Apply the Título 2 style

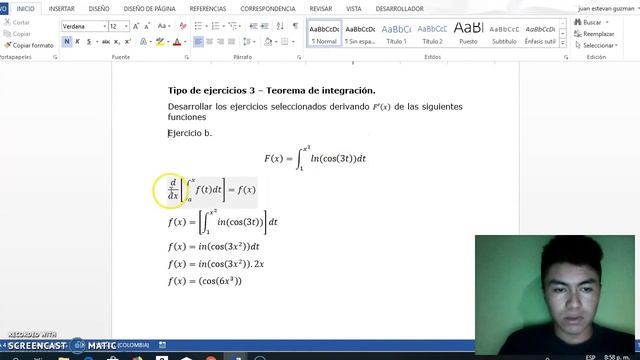pos(432,34)
